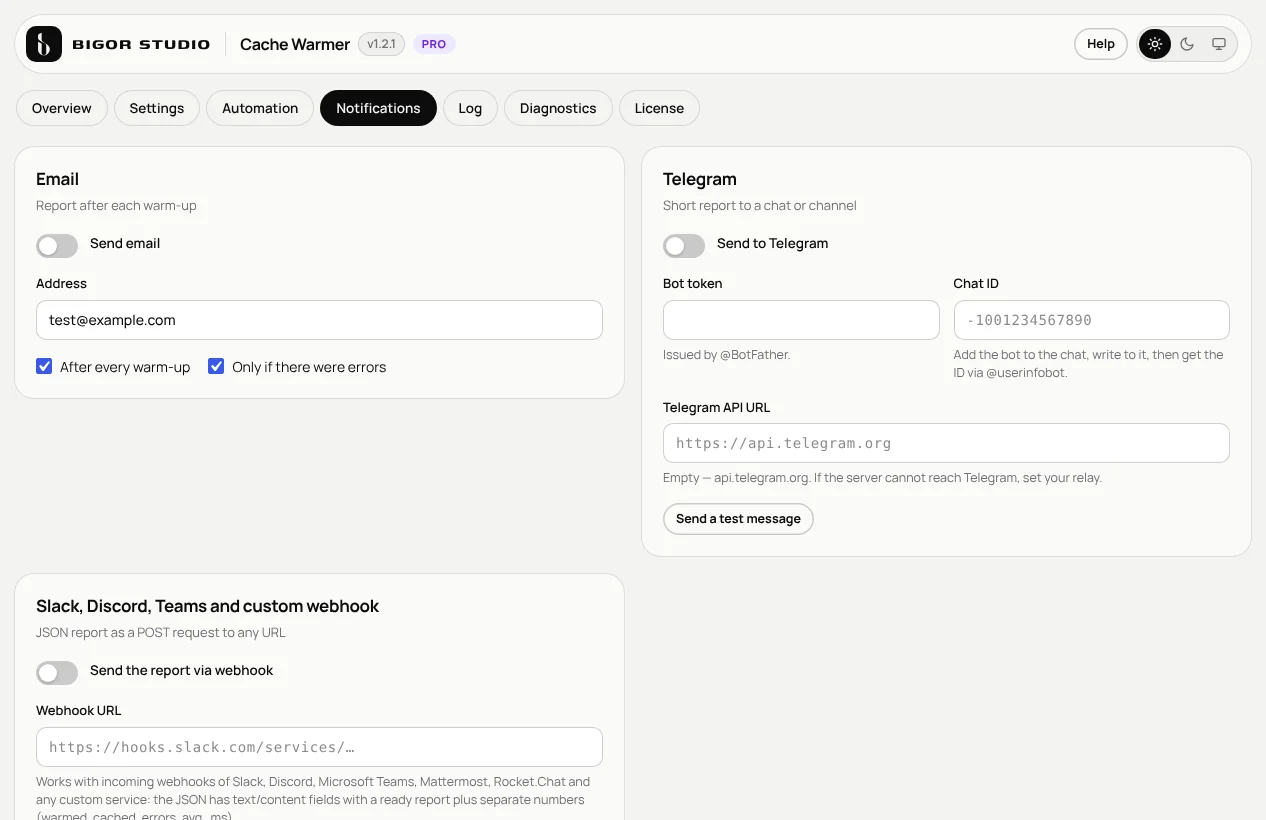Turn on Send to Telegram switch
This screenshot has width=1266, height=820.
[684, 245]
